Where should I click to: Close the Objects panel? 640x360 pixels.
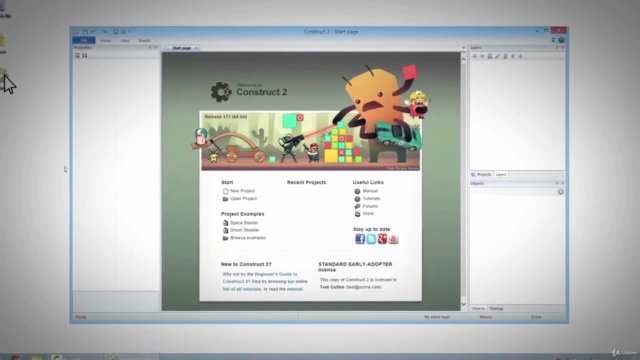pyautogui.click(x=562, y=184)
